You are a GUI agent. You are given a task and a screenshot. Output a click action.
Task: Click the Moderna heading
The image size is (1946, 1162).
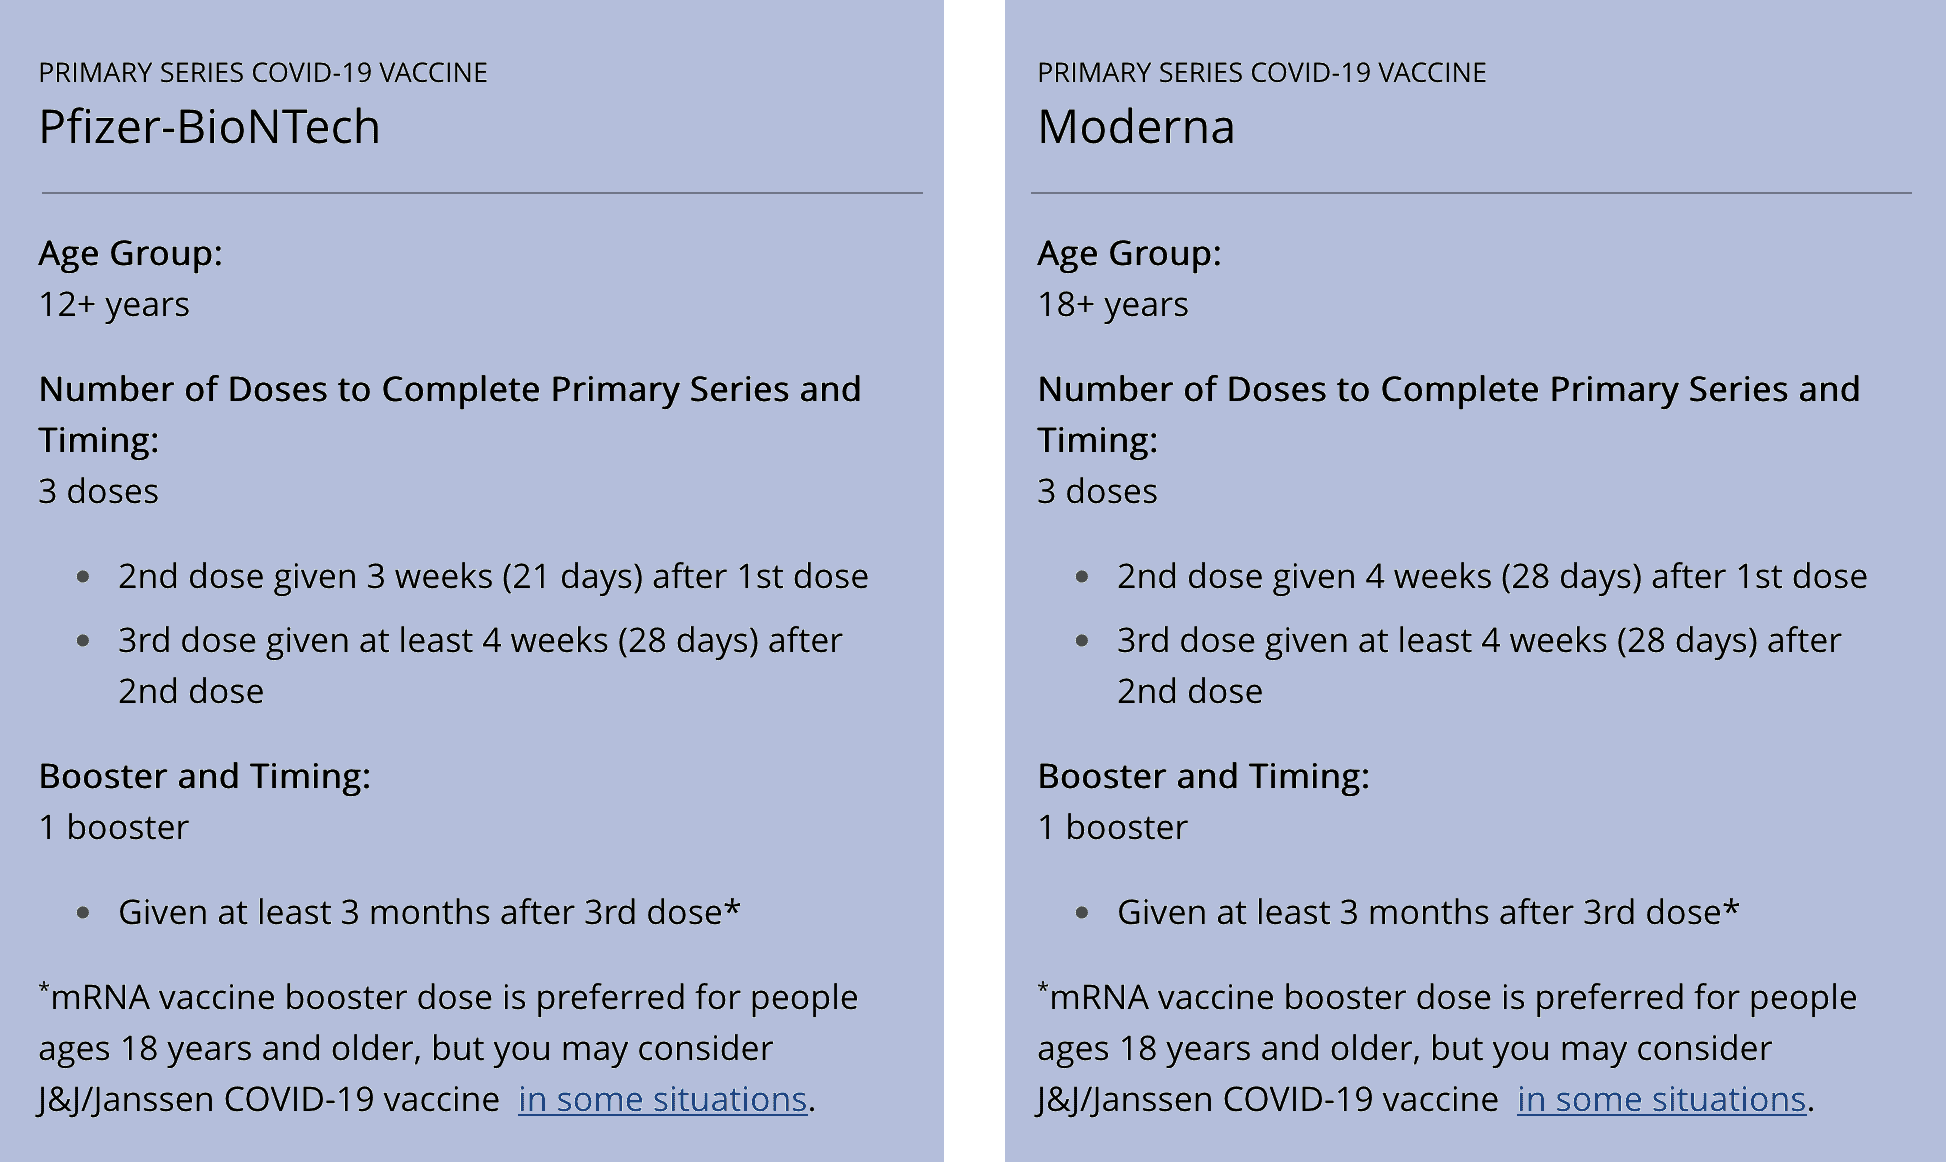1136,127
